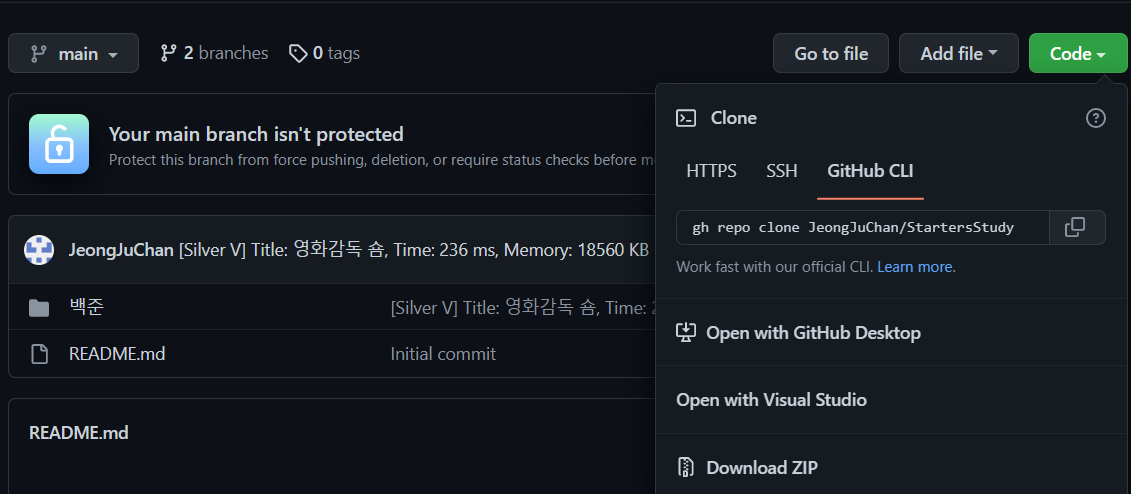Open the latest commit message by JeongJuChan
This screenshot has width=1131, height=494.
click(413, 250)
